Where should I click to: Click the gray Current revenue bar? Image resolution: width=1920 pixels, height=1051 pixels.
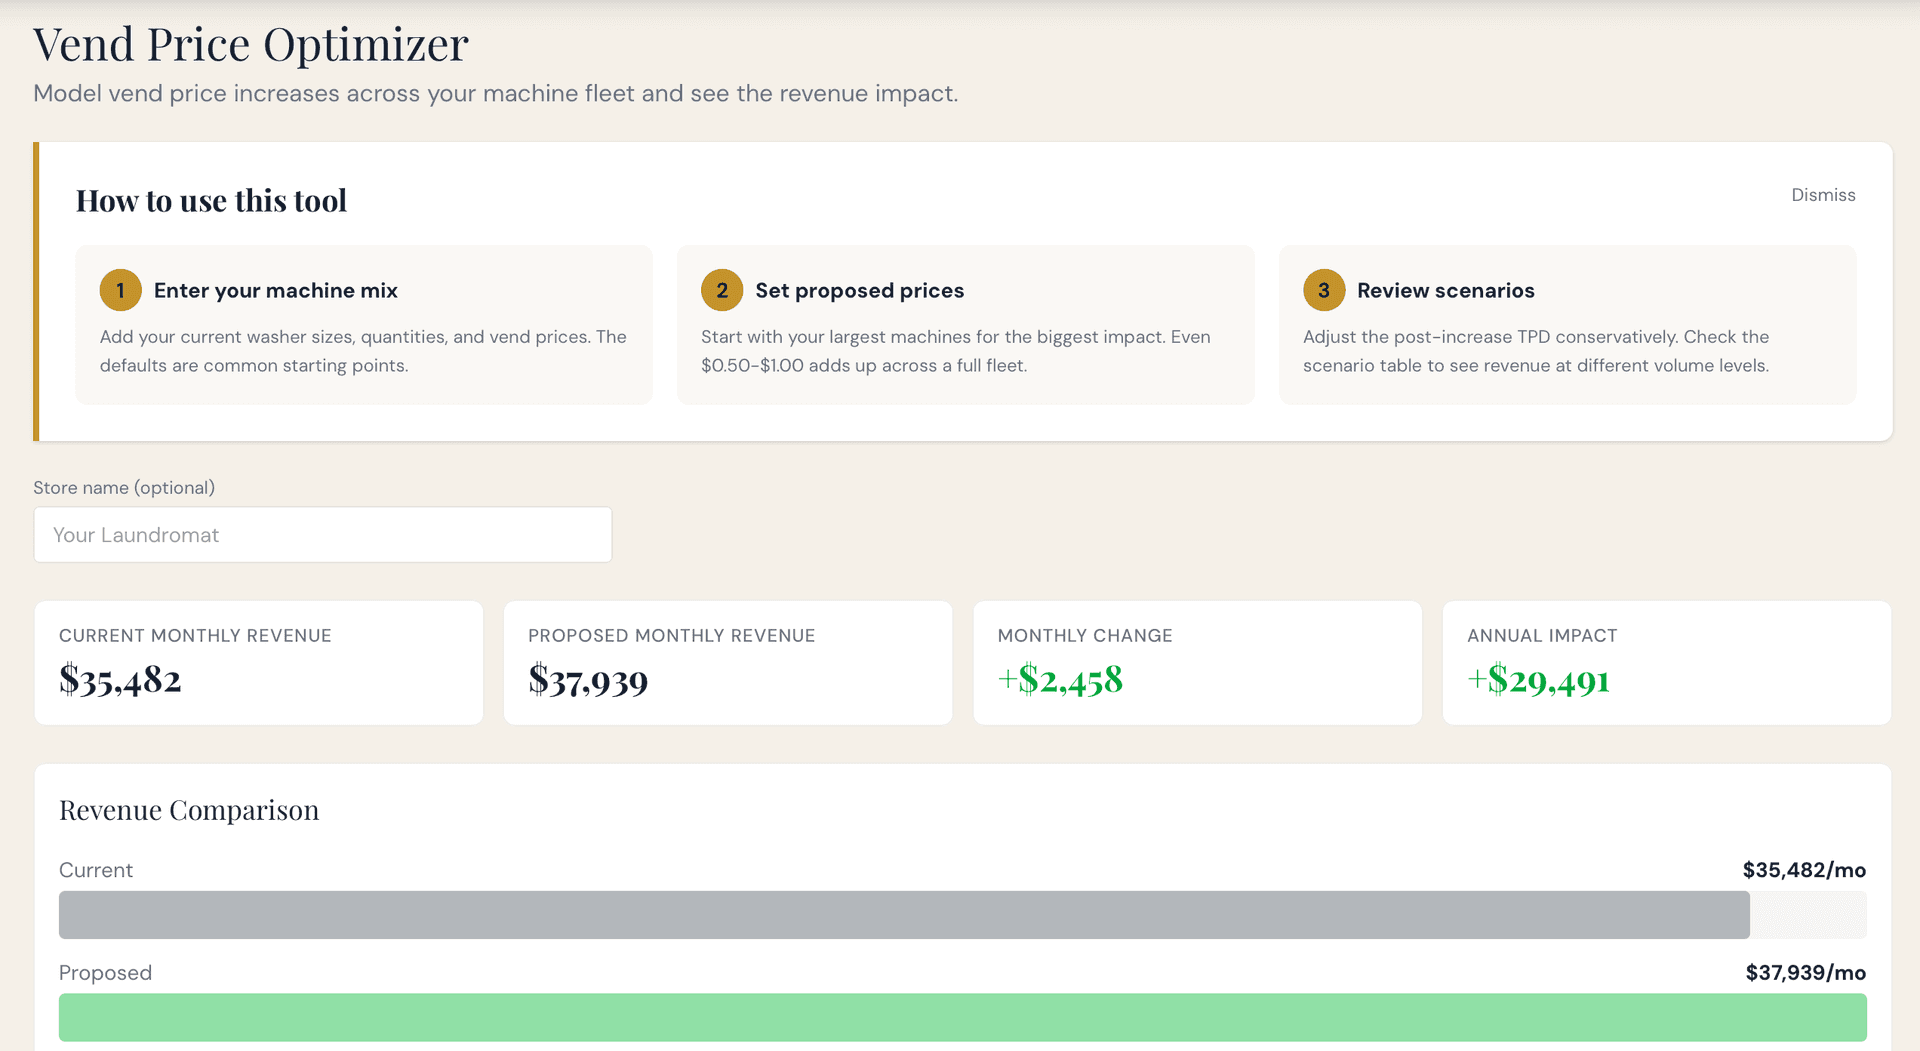[x=900, y=914]
